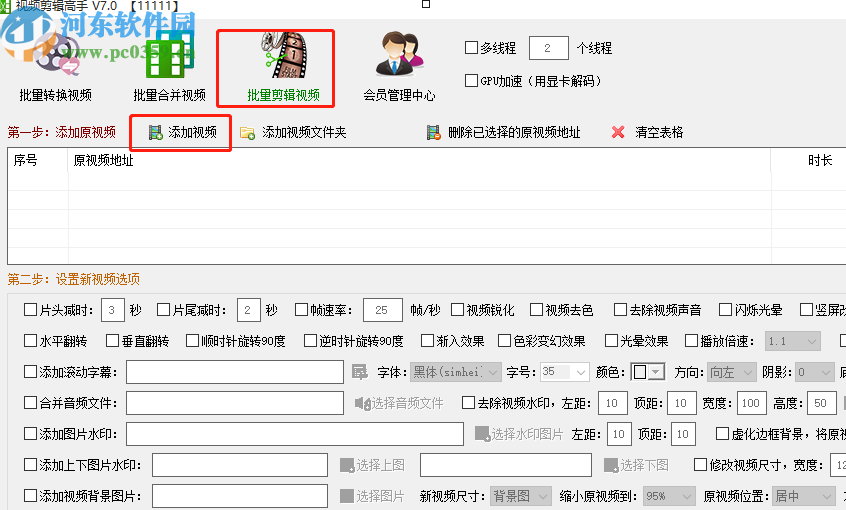Image resolution: width=846 pixels, height=510 pixels.
Task: Tick 添加滚动字幕 checkbox
Action: (x=30, y=372)
